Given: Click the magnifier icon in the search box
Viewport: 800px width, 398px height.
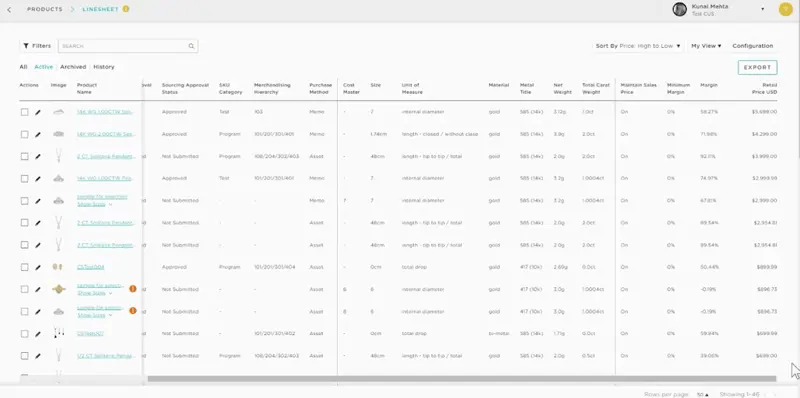Looking at the screenshot, I should [191, 46].
